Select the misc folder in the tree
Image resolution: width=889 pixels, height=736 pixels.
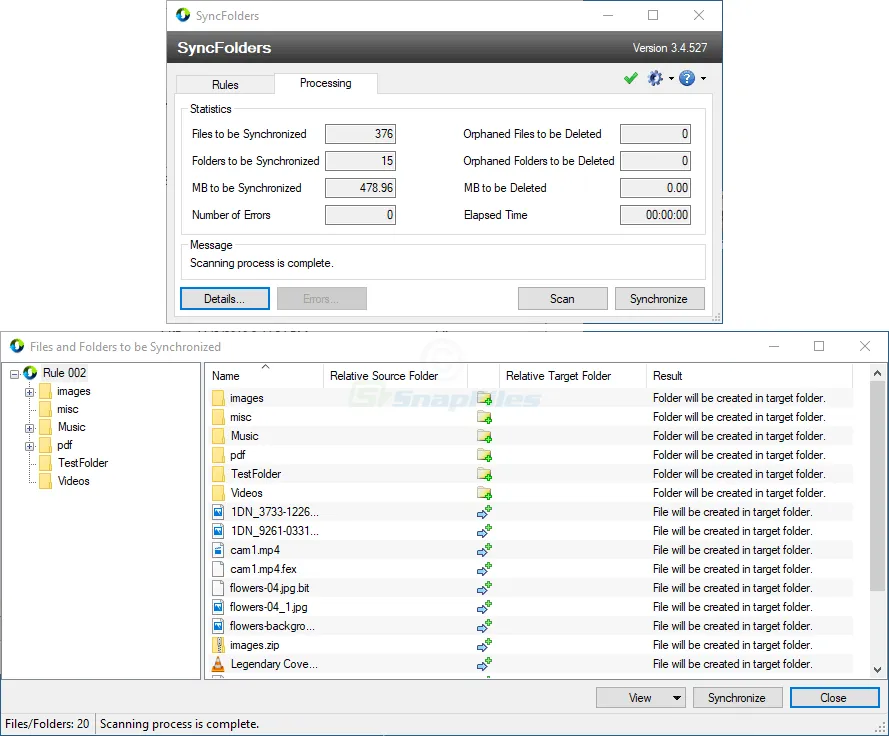tap(67, 409)
